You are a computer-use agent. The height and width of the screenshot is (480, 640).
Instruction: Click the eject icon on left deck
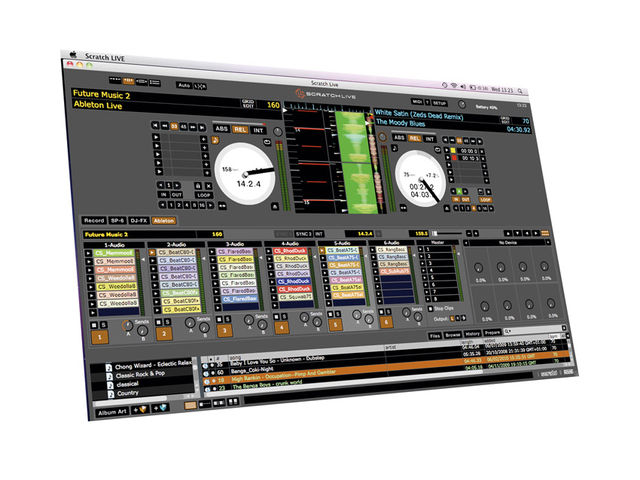[x=276, y=207]
